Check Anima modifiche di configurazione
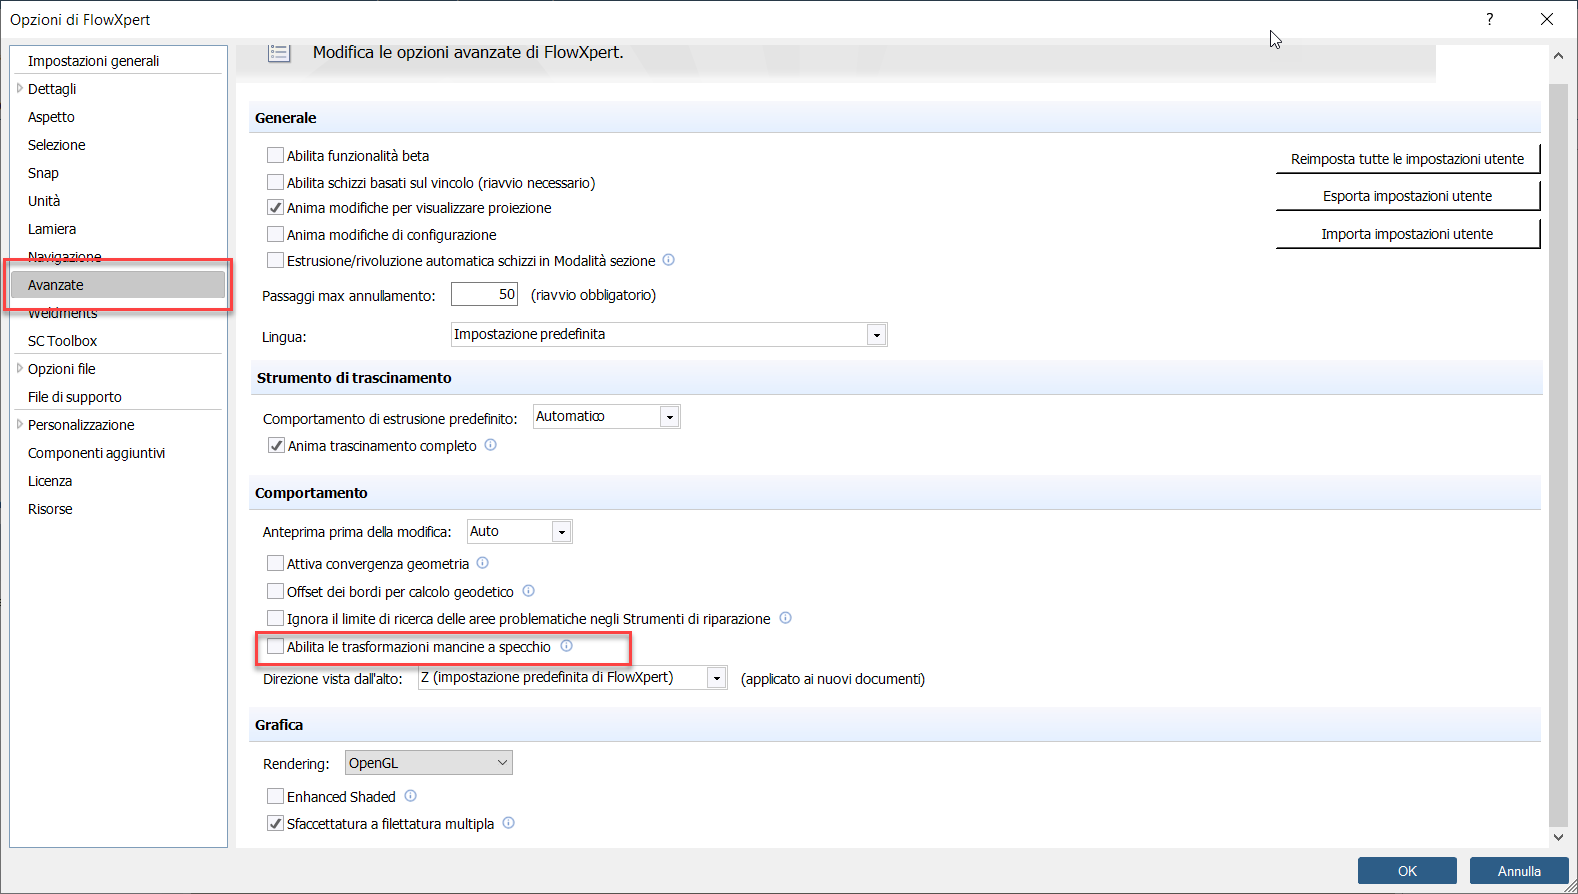 (275, 234)
